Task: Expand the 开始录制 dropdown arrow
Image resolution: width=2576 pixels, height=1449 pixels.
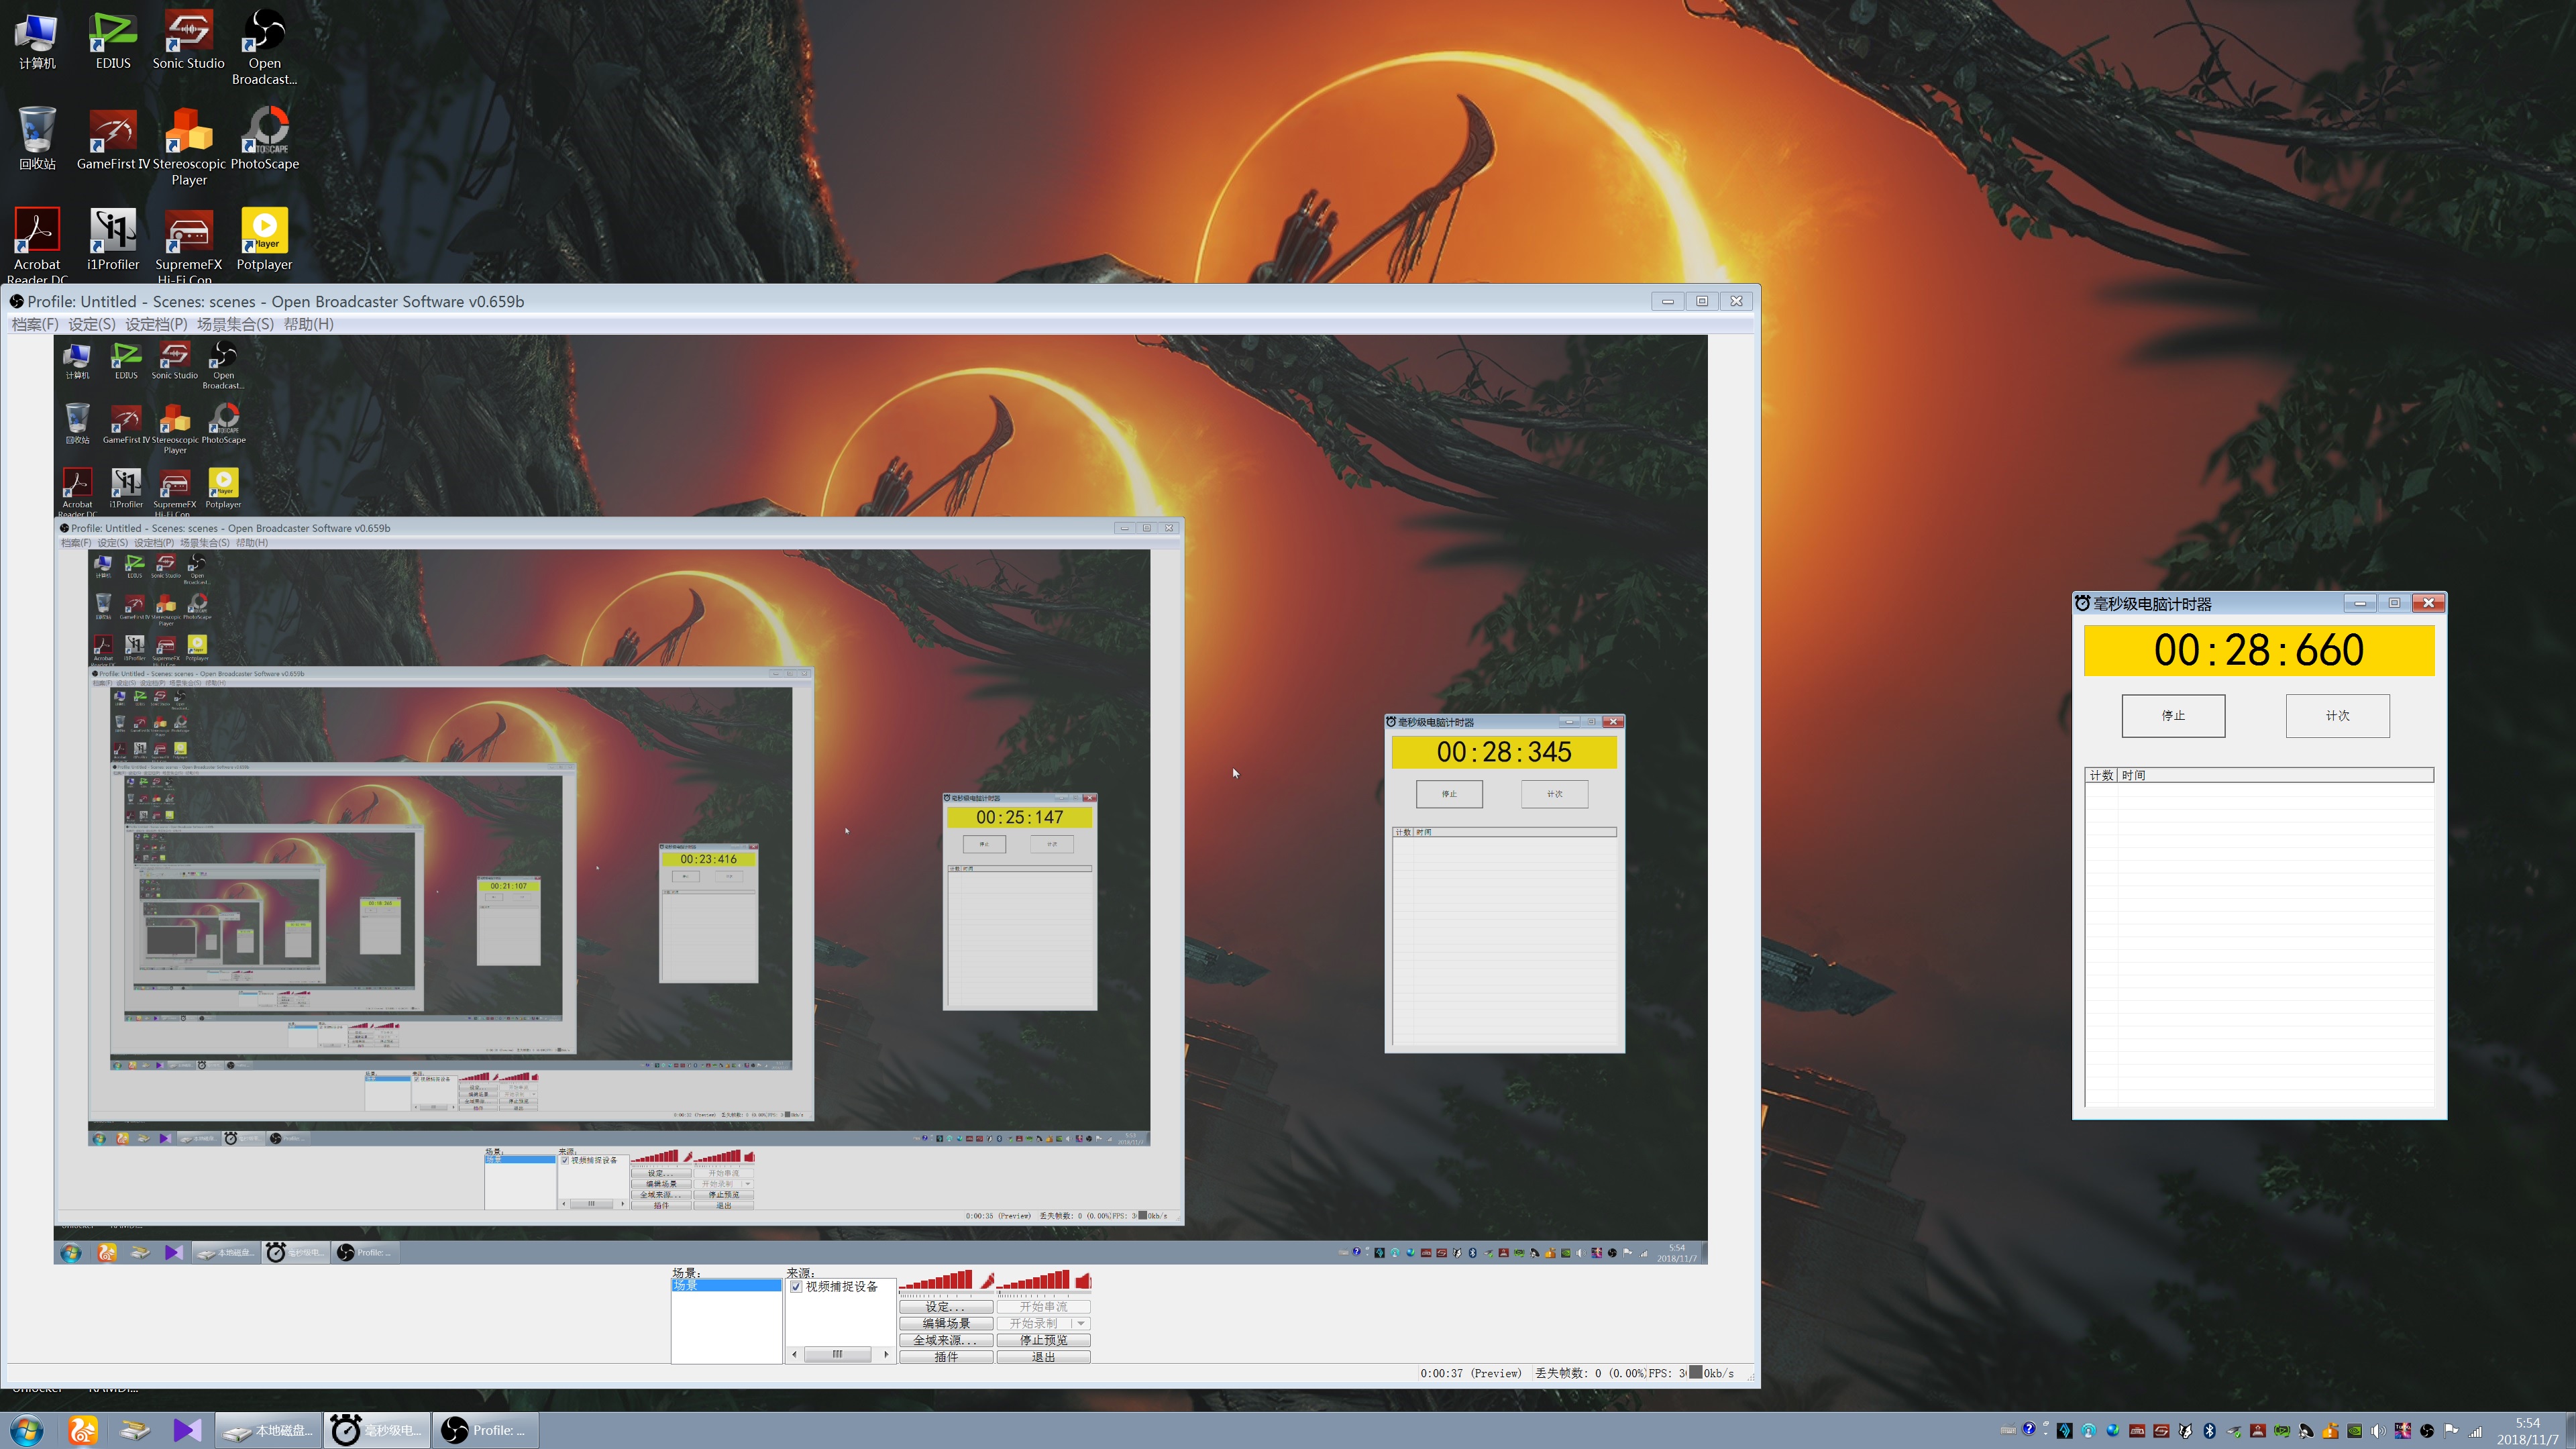Action: click(x=1081, y=1323)
